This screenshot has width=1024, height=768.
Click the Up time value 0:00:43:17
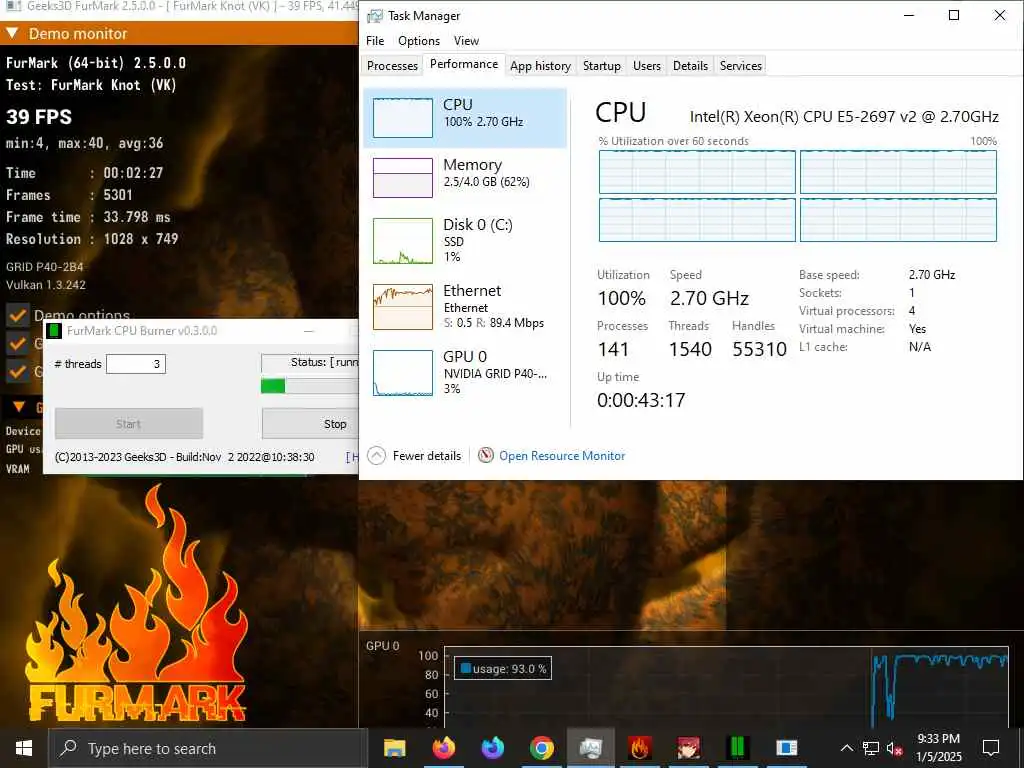tap(641, 400)
